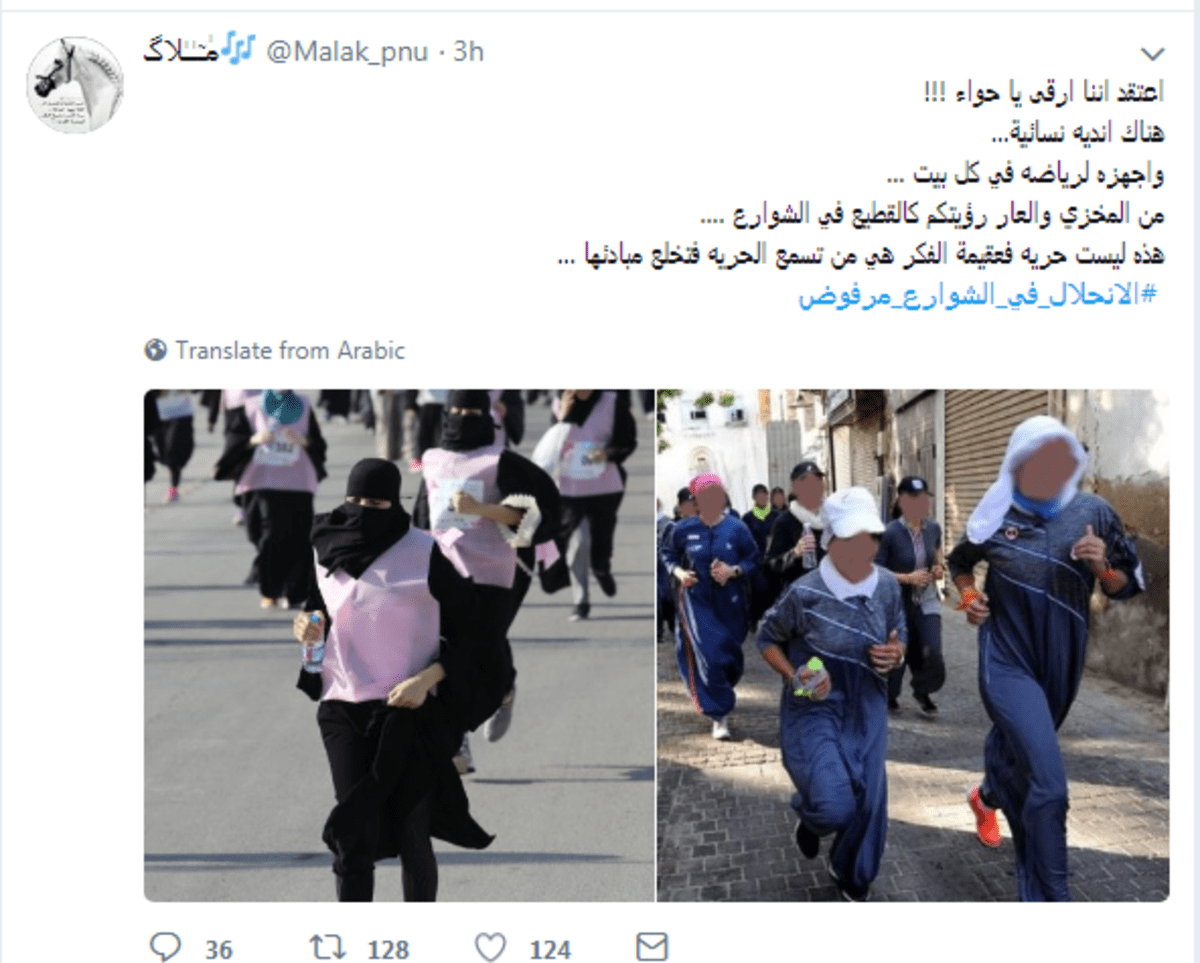Click the retweet arrows icon
Image resolution: width=1200 pixels, height=963 pixels.
click(x=322, y=946)
